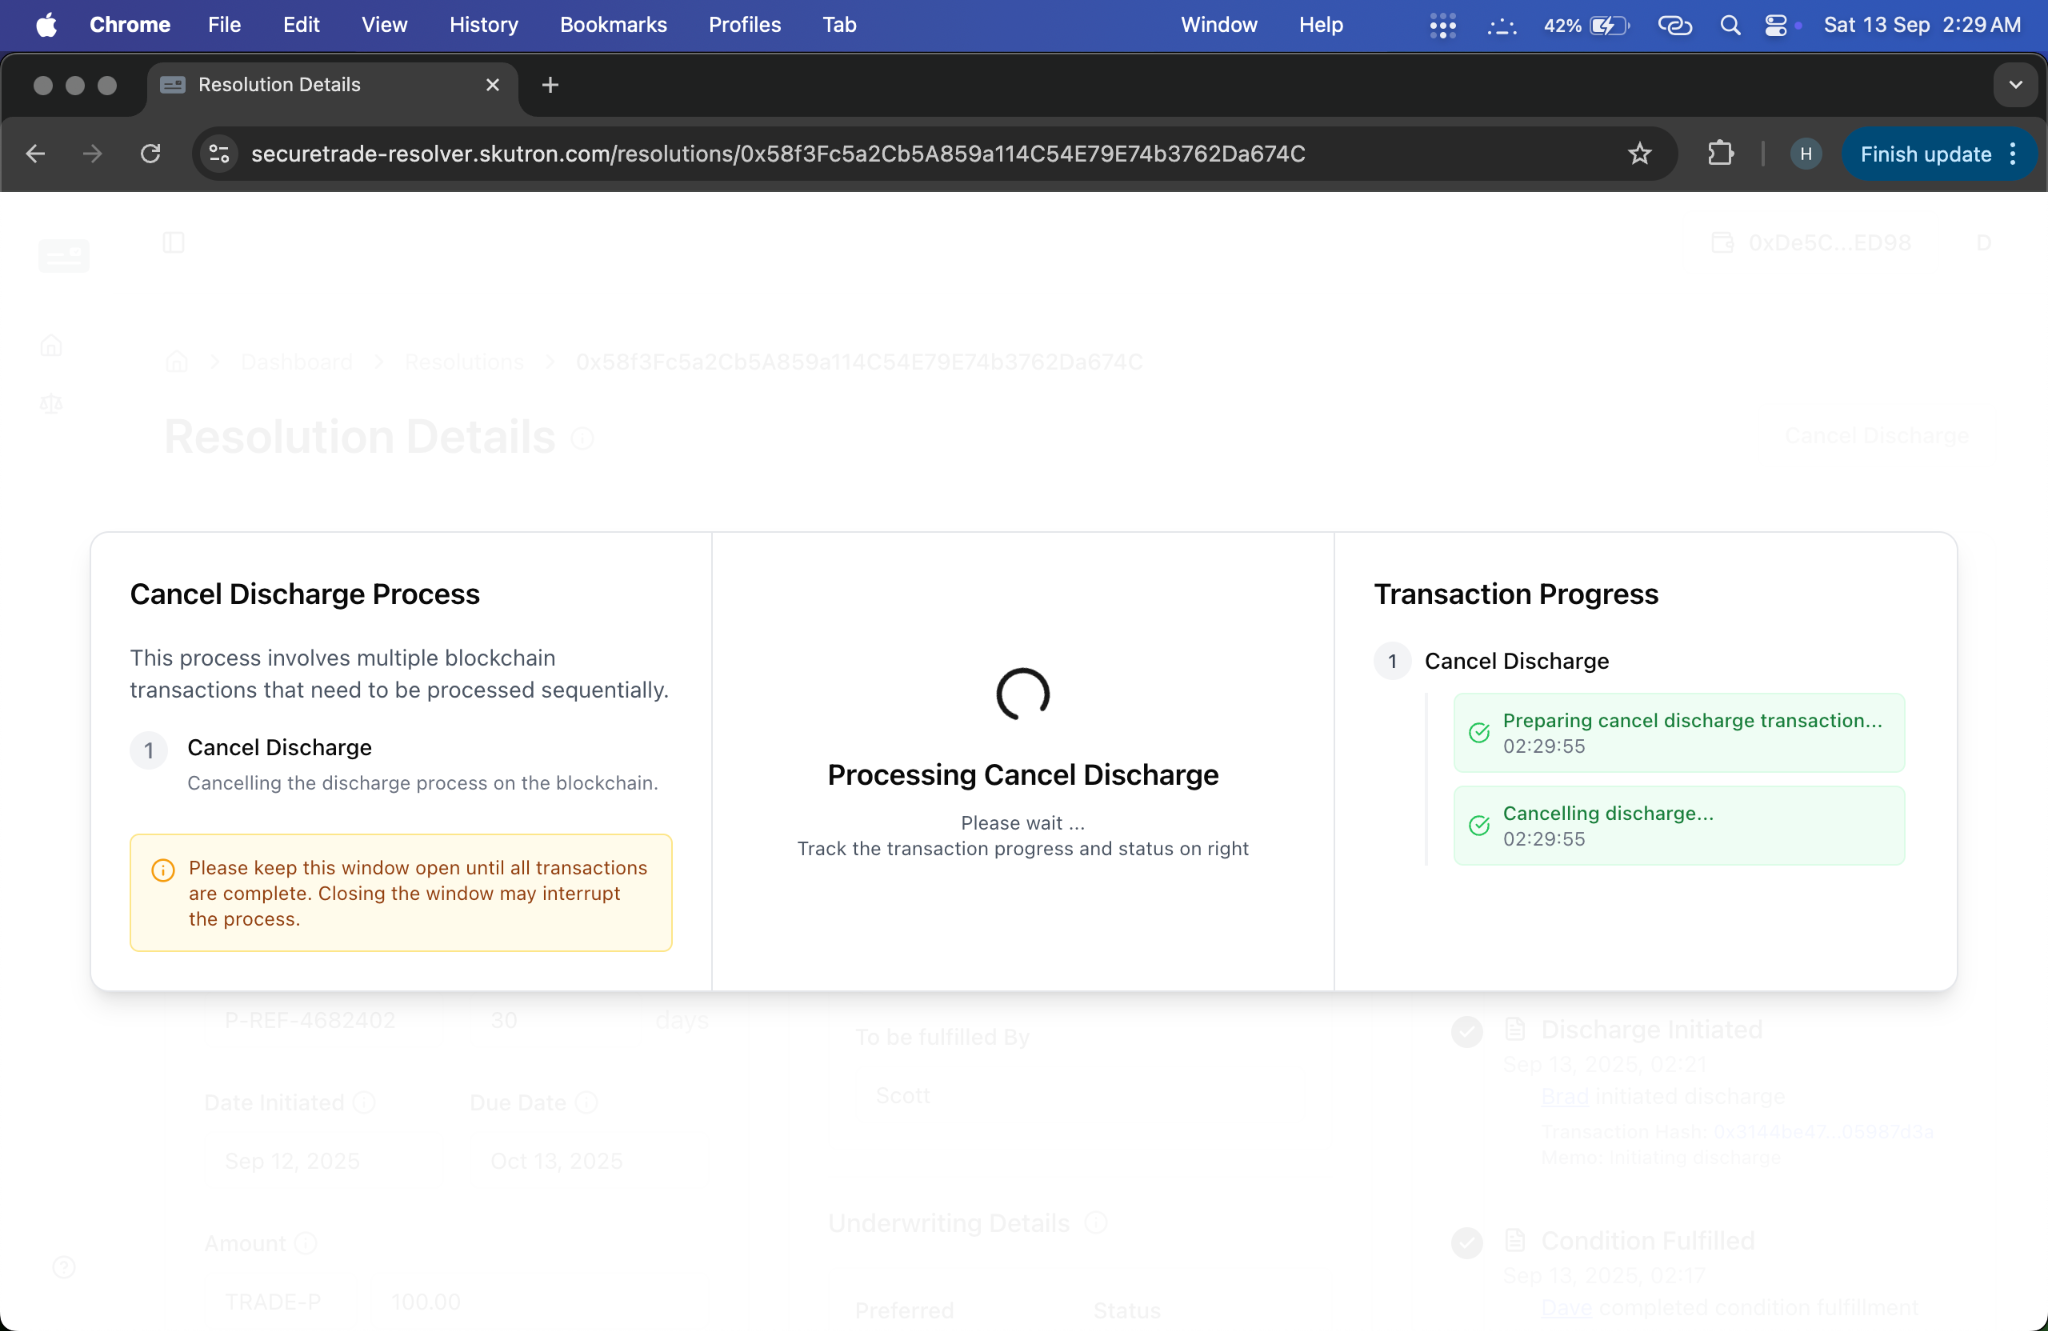Click the battery status icon
2048x1331 pixels.
pyautogui.click(x=1609, y=25)
